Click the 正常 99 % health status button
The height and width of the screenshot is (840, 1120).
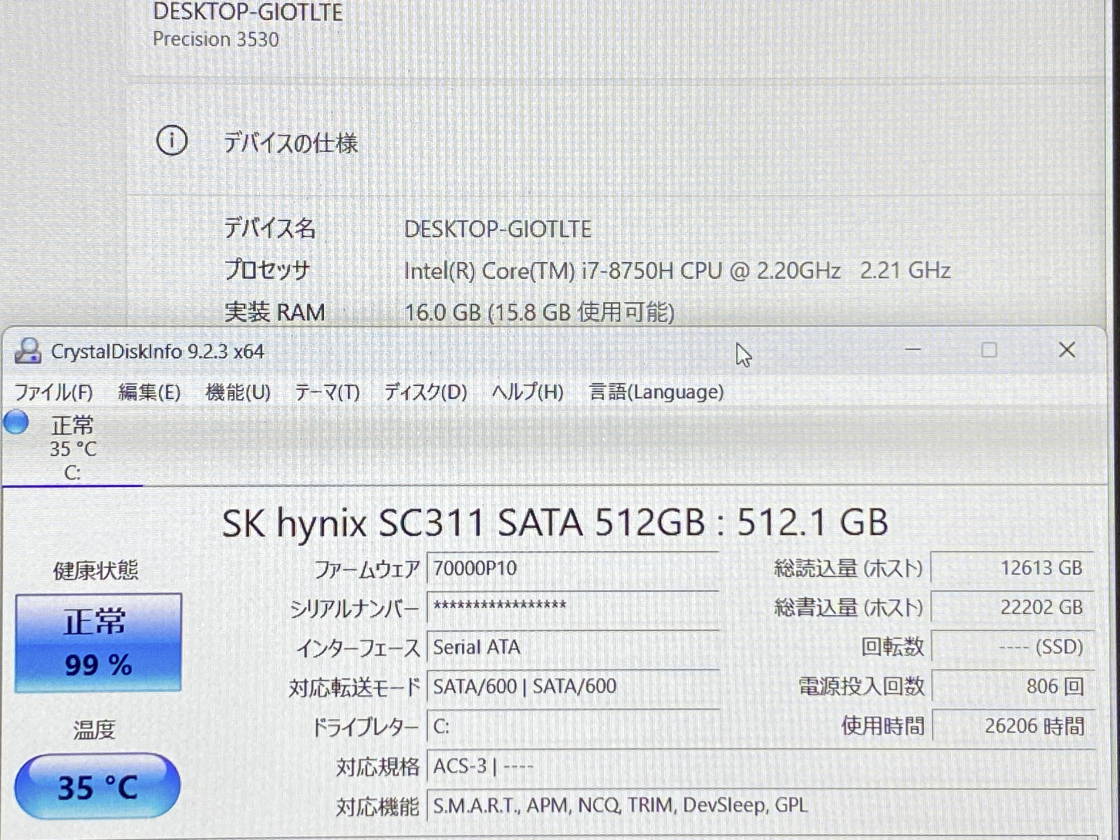99,643
